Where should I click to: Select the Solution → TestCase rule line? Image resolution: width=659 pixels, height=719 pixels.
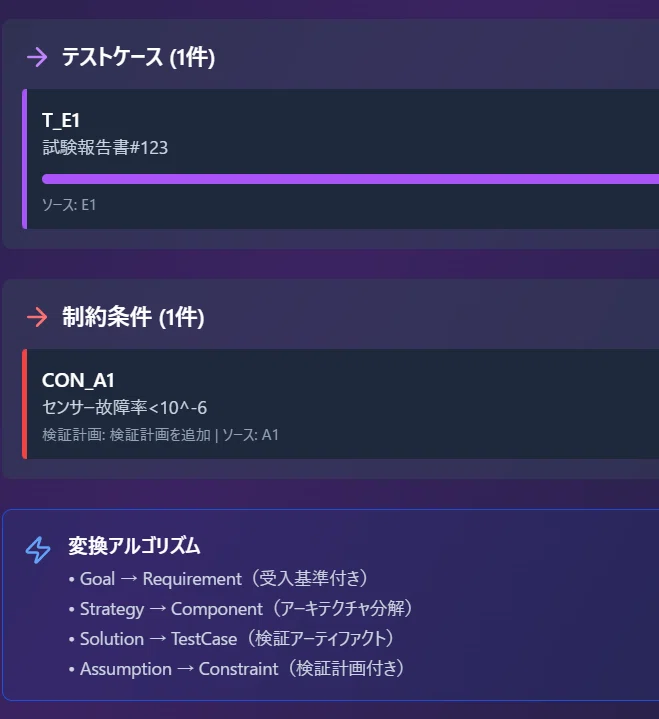232,639
